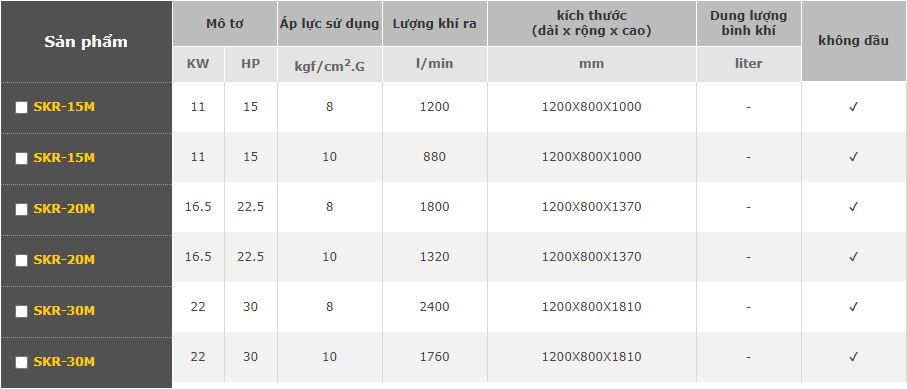Image resolution: width=907 pixels, height=389 pixels.
Task: Click the Mô tơ column header
Action: pos(224,24)
